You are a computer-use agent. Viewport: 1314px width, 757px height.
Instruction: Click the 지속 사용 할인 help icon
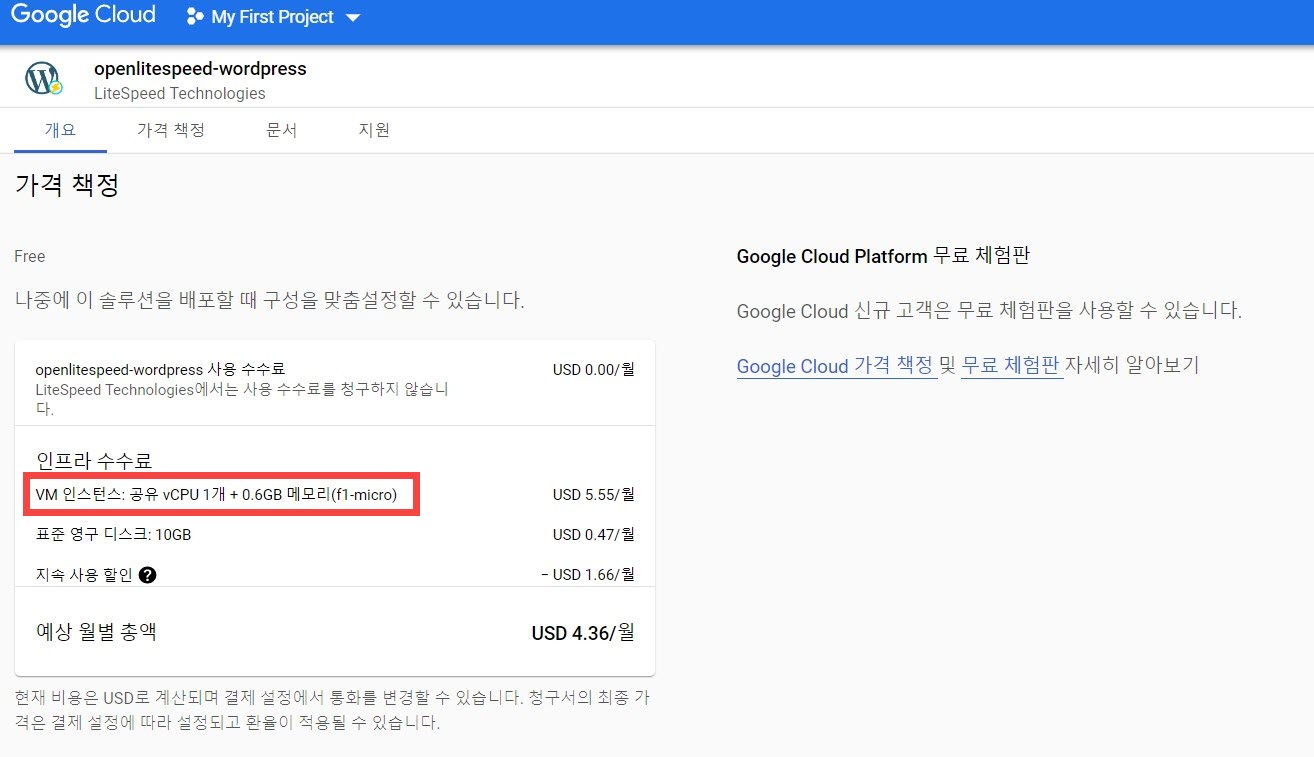pyautogui.click(x=148, y=575)
